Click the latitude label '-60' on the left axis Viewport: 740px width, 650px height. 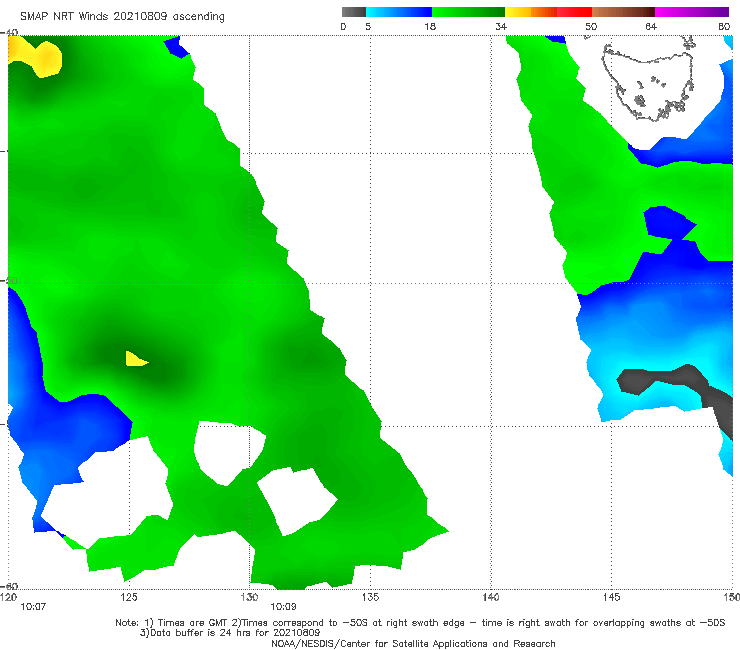[x=9, y=586]
